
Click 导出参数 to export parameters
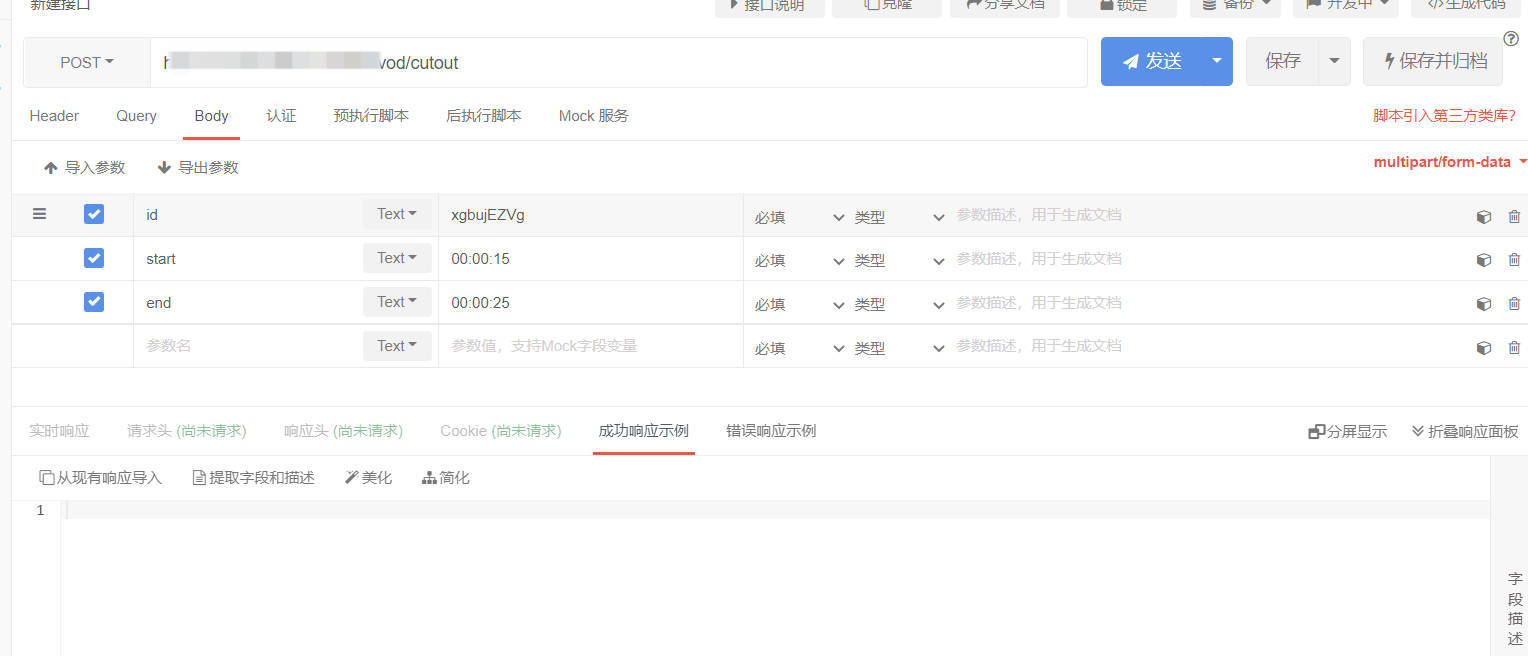[x=198, y=168]
